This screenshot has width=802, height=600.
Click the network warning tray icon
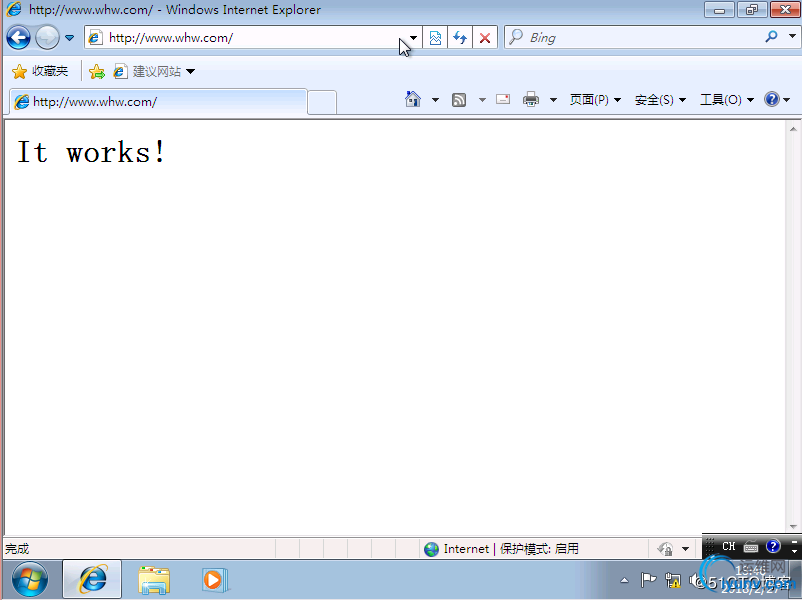point(673,581)
